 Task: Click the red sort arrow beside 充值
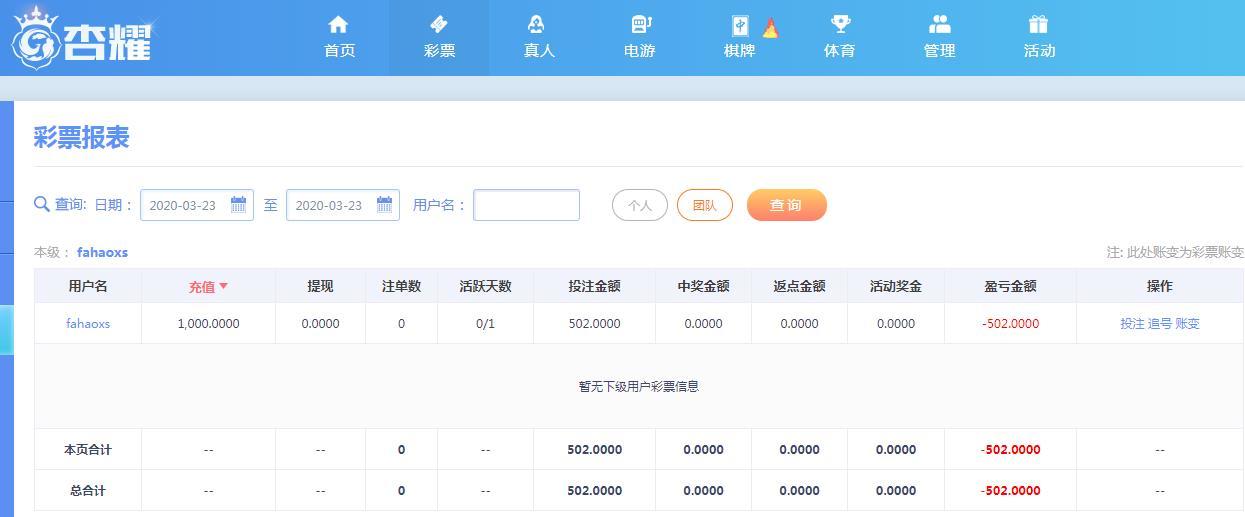pyautogui.click(x=223, y=286)
